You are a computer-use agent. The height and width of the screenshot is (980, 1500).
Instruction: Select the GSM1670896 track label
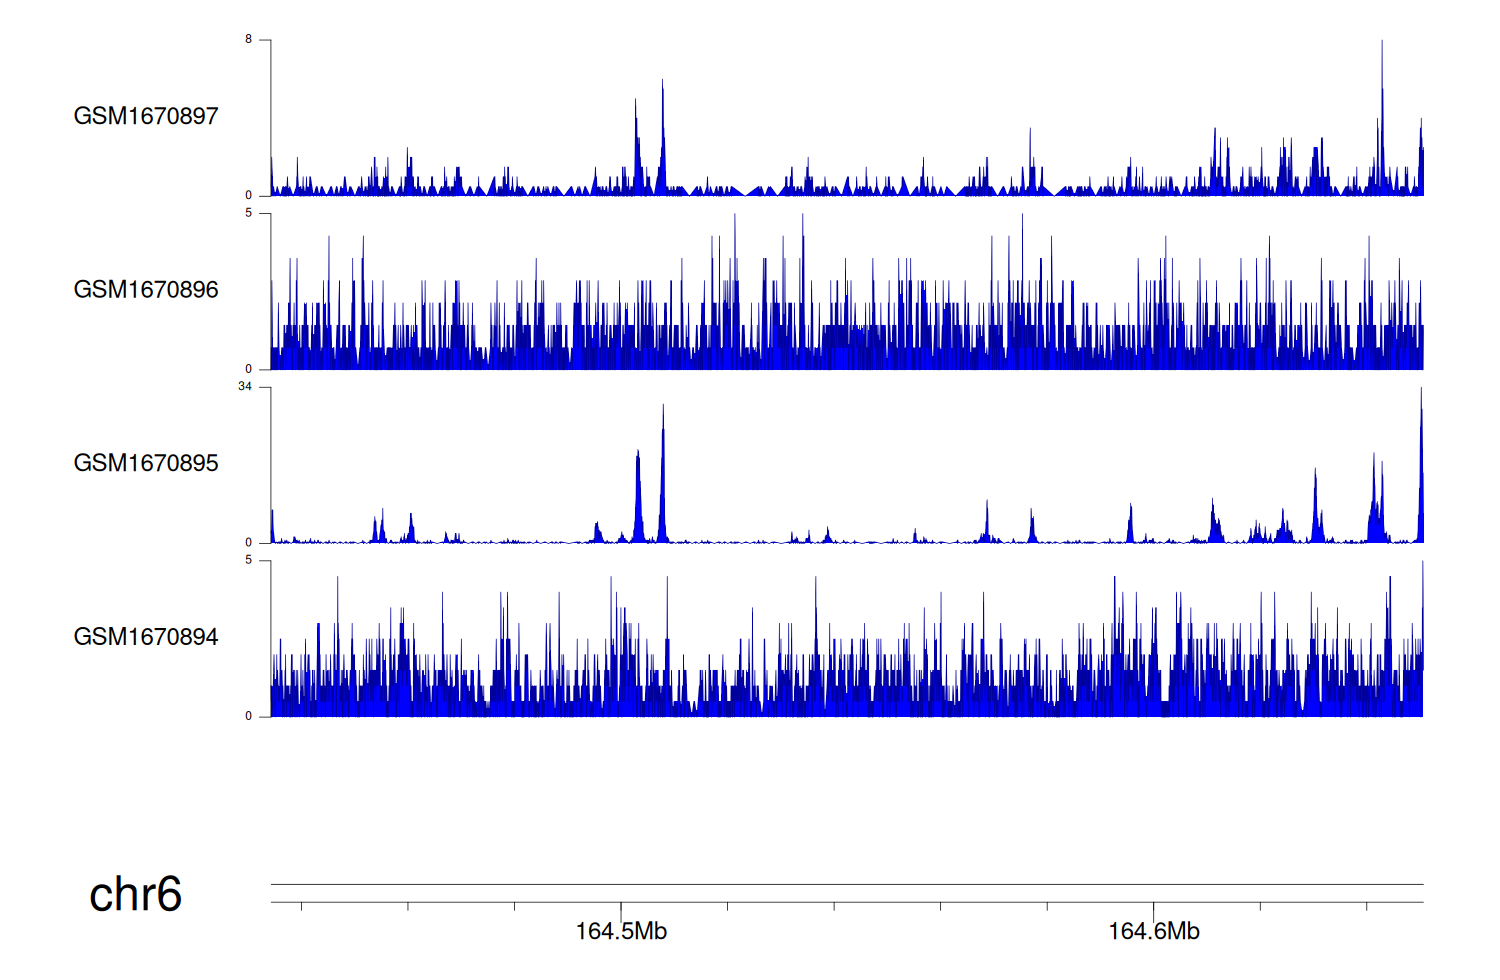coord(146,290)
